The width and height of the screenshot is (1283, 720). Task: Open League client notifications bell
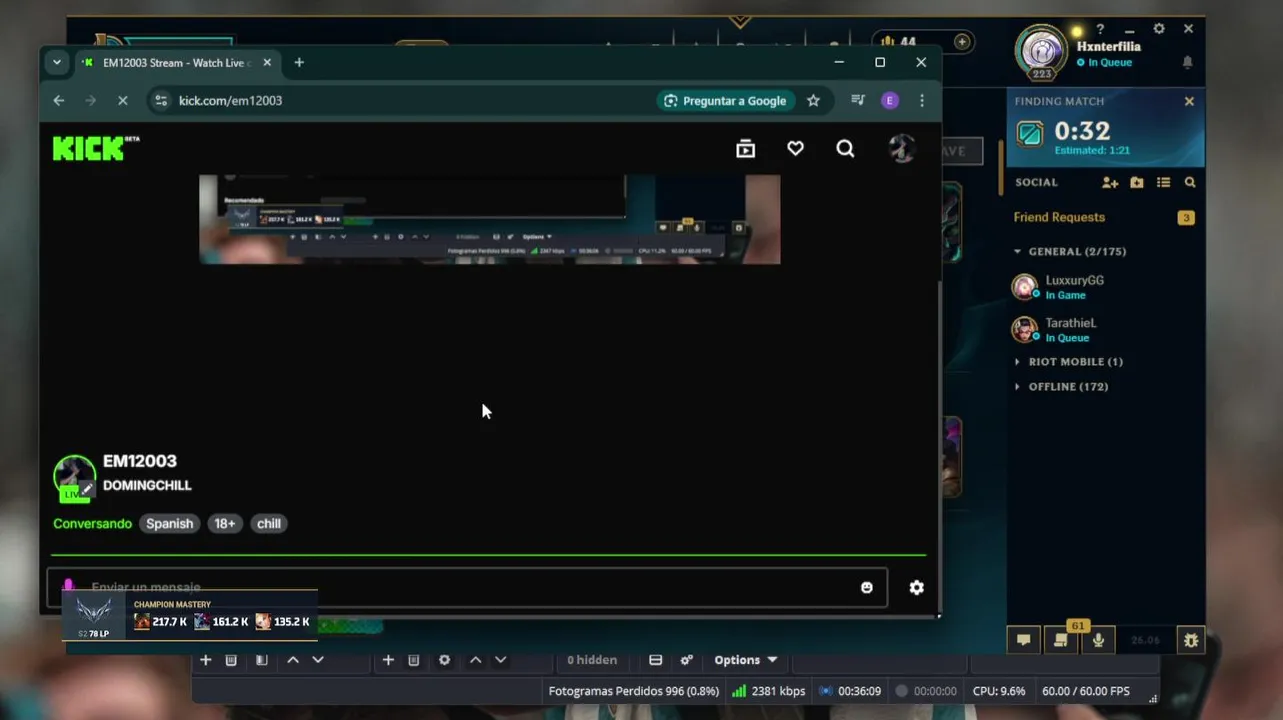(1188, 62)
